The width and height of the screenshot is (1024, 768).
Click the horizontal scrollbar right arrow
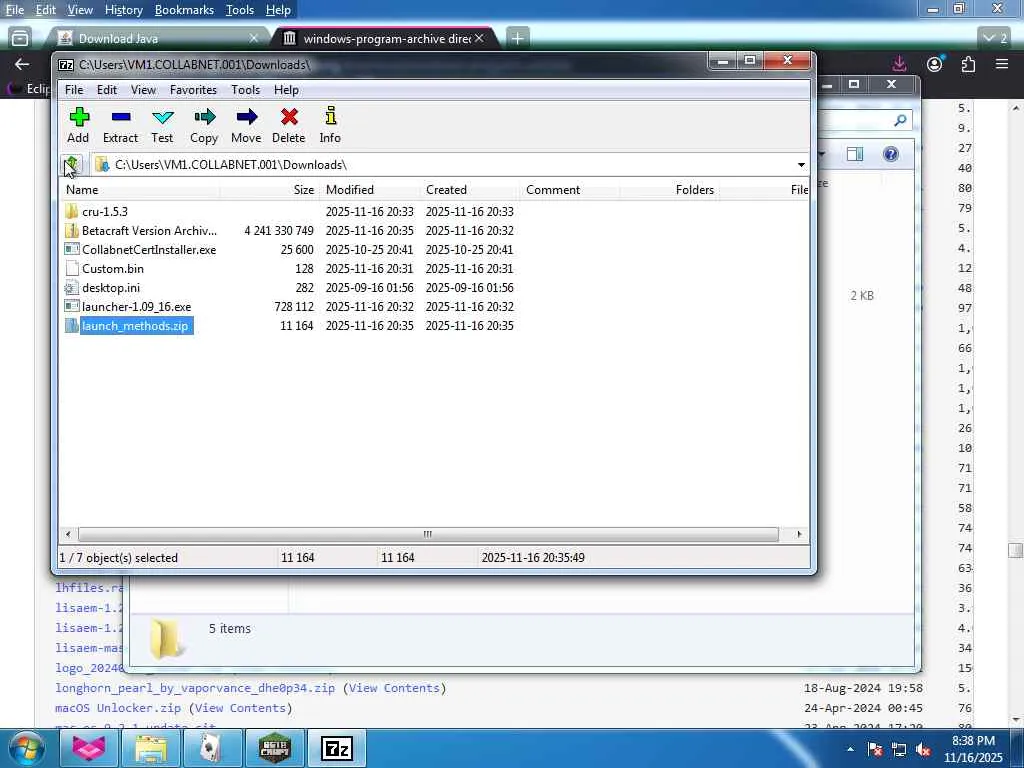[x=799, y=534]
